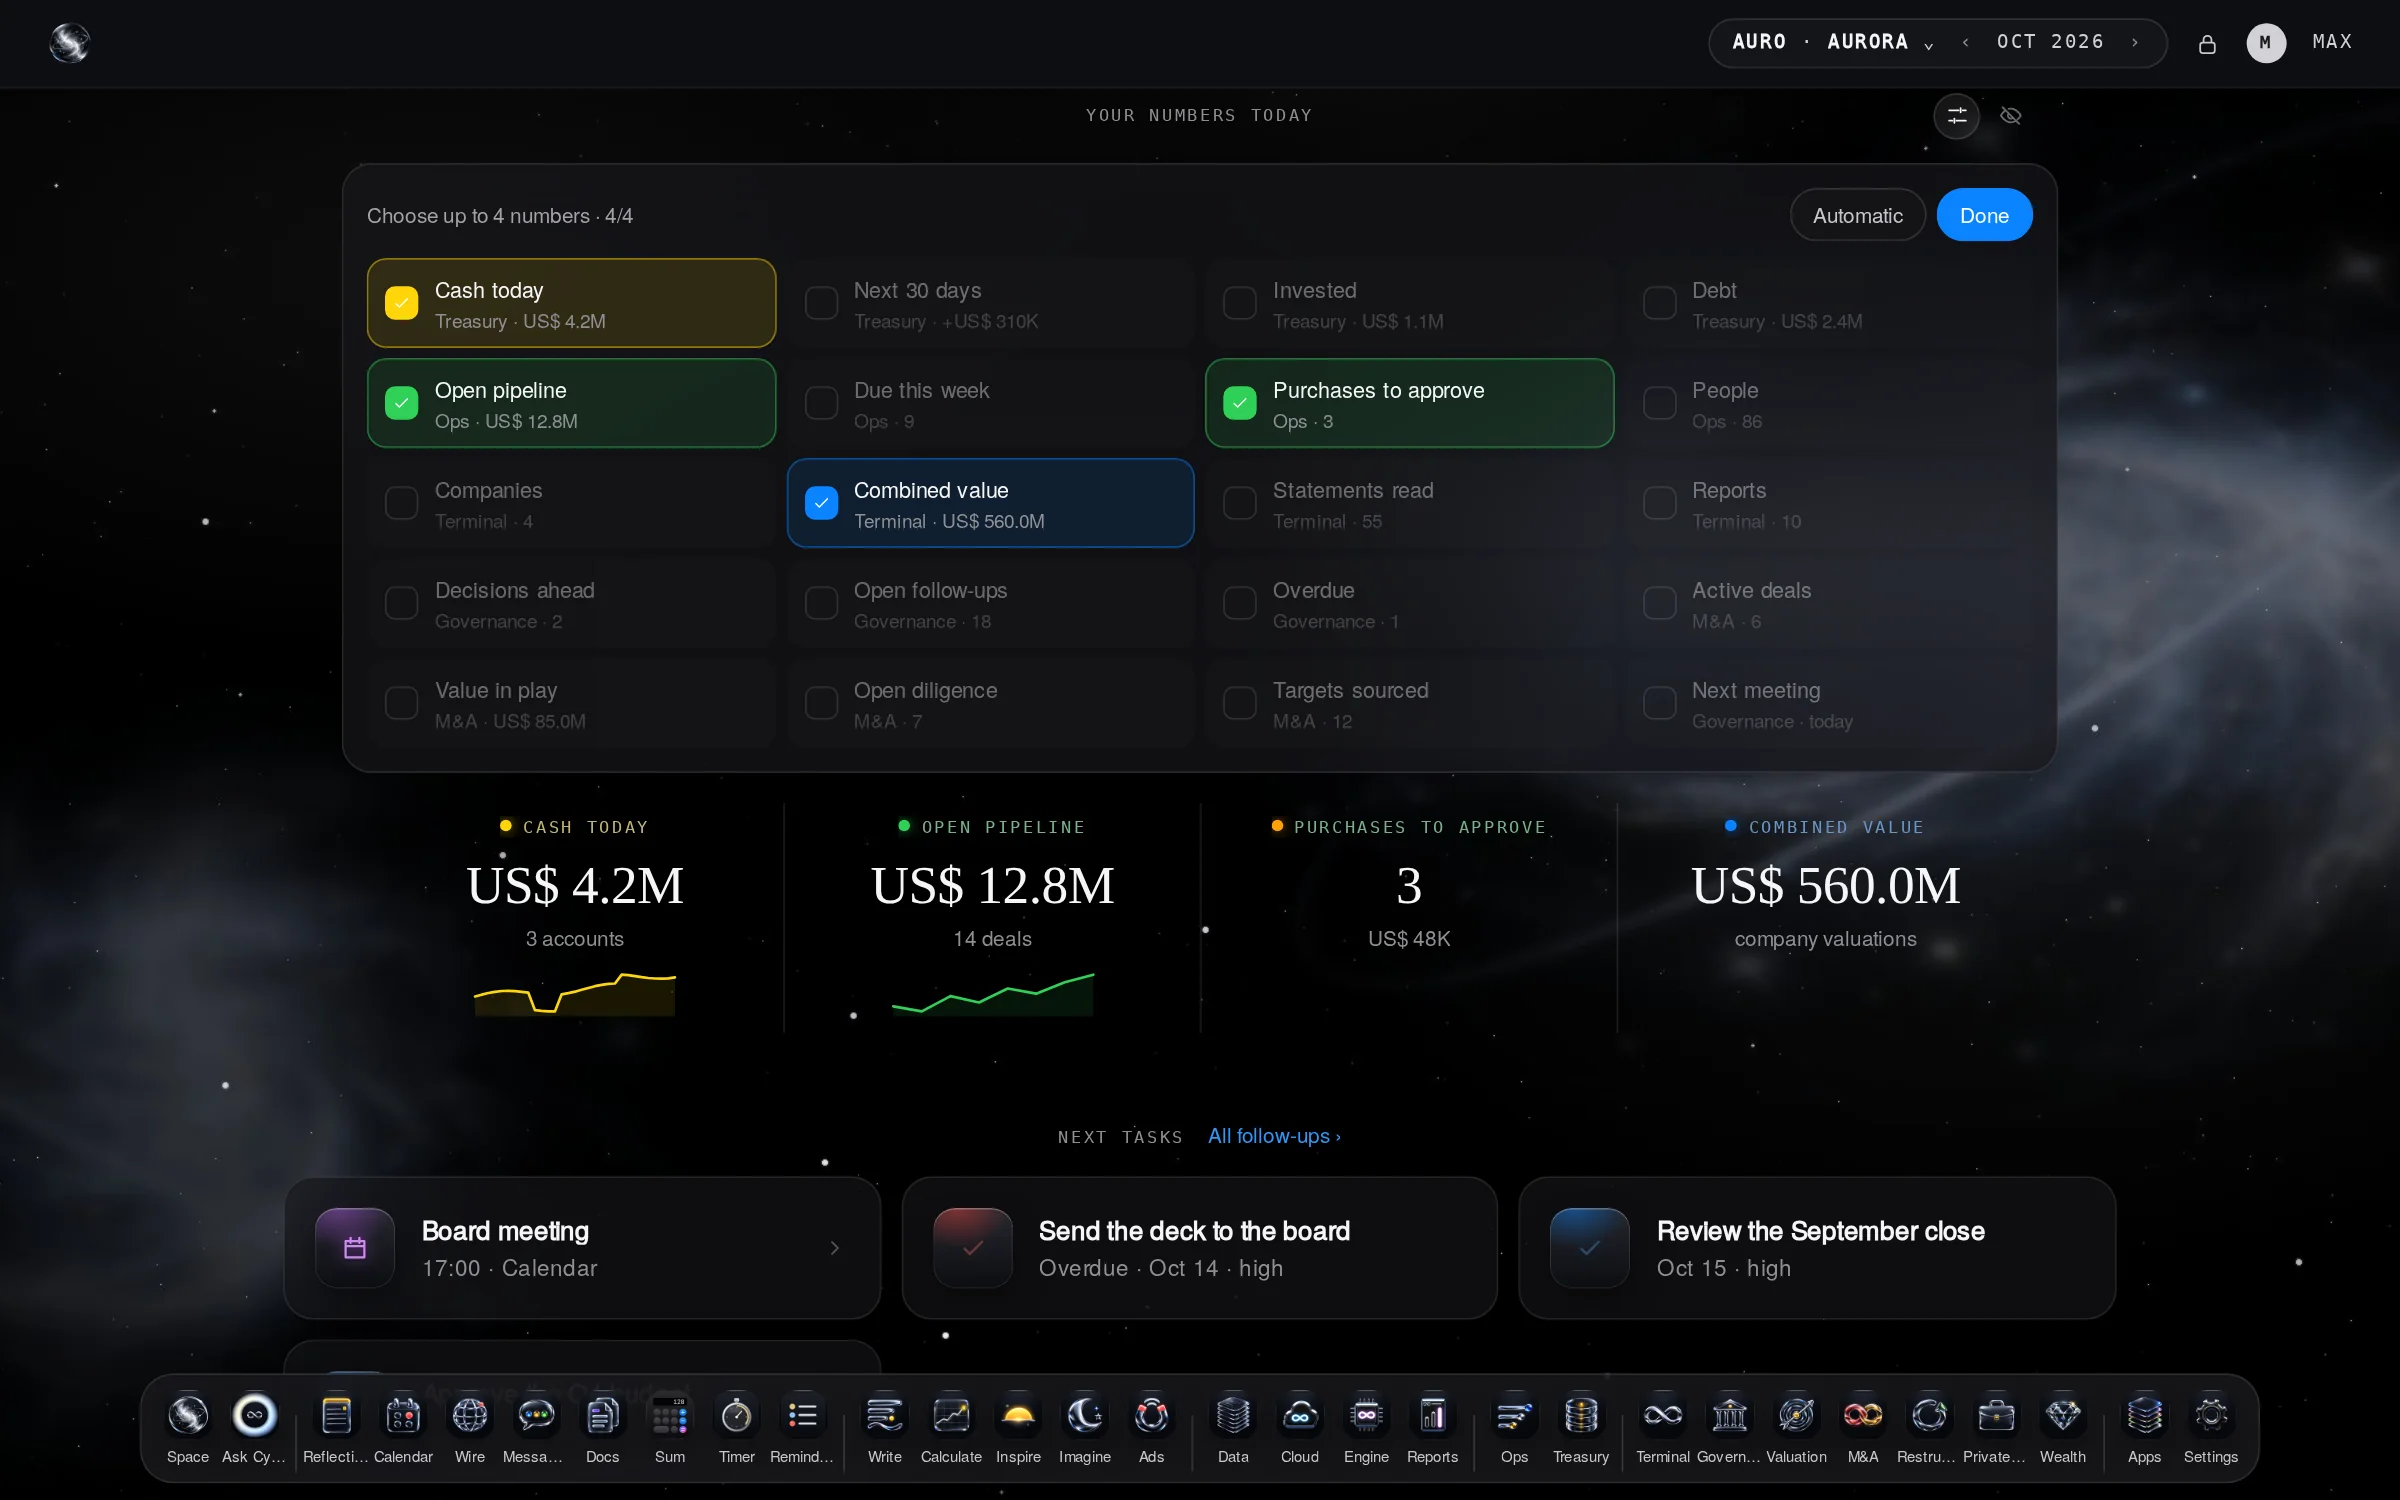Click the Cash today sparkline chart

575,993
